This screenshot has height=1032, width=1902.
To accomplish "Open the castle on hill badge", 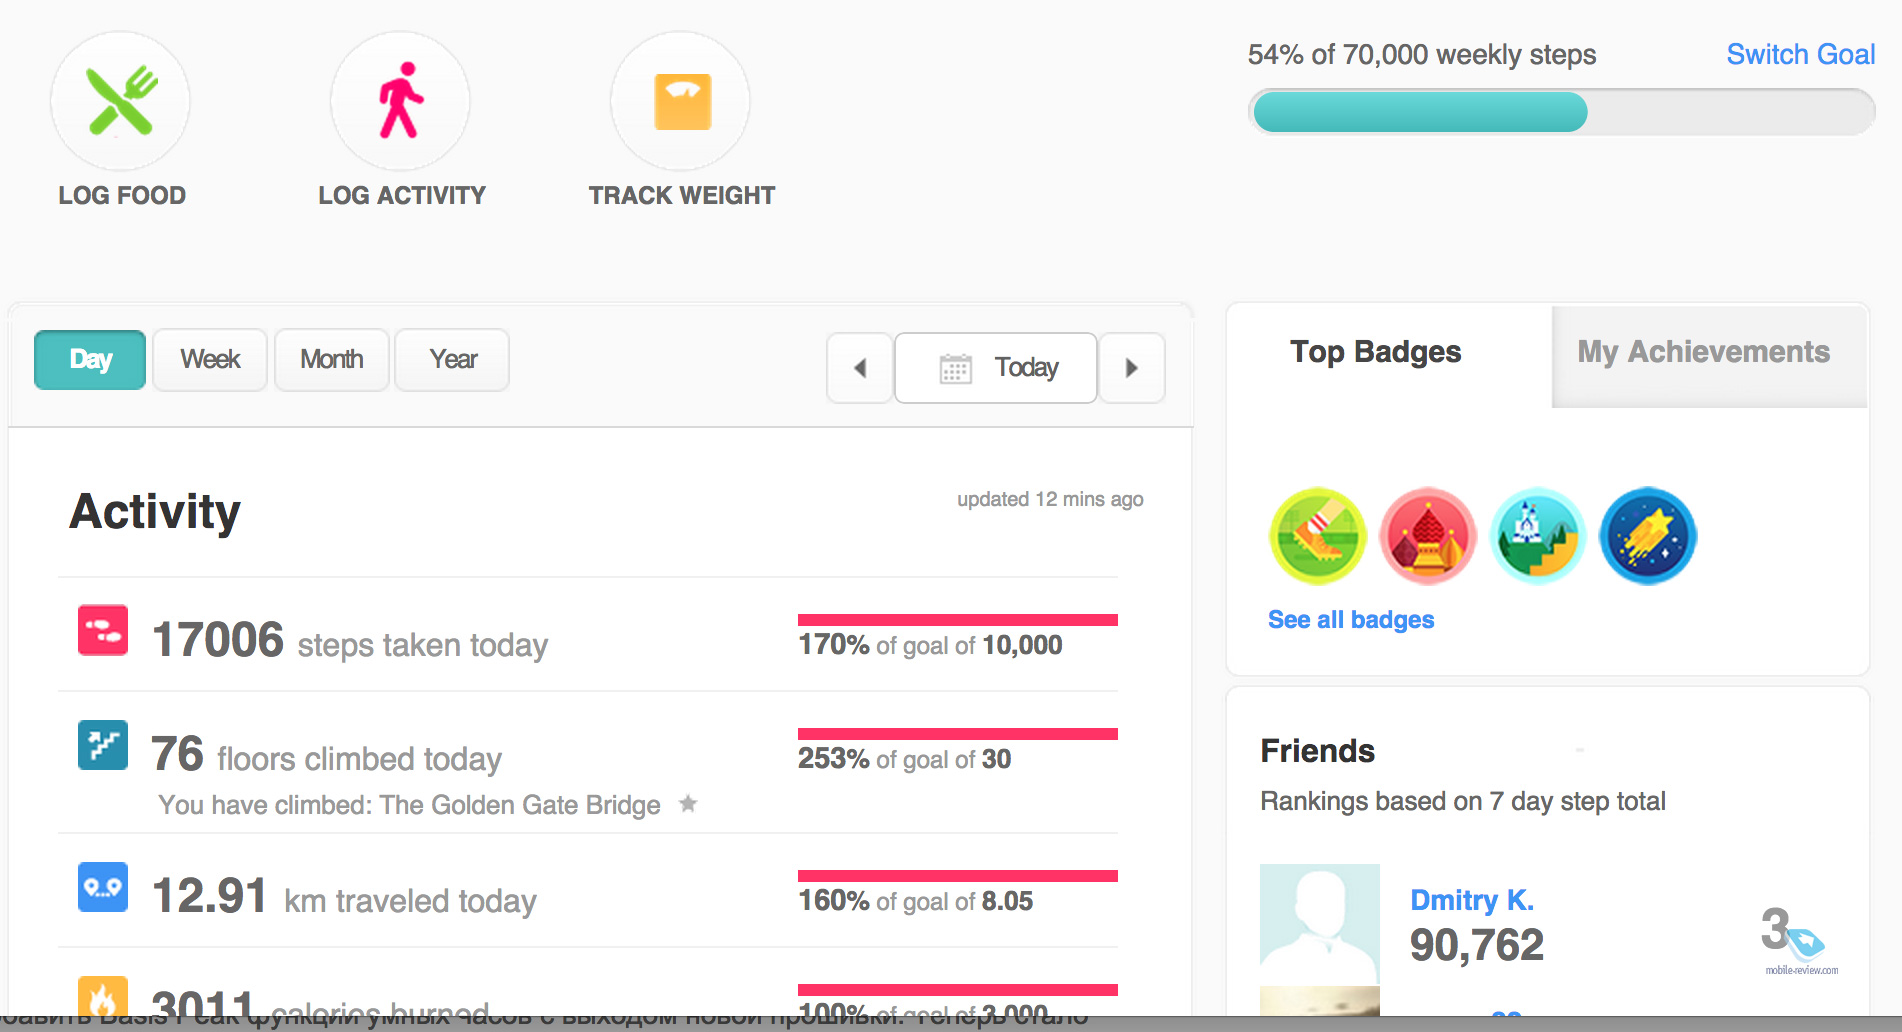I will 1538,536.
